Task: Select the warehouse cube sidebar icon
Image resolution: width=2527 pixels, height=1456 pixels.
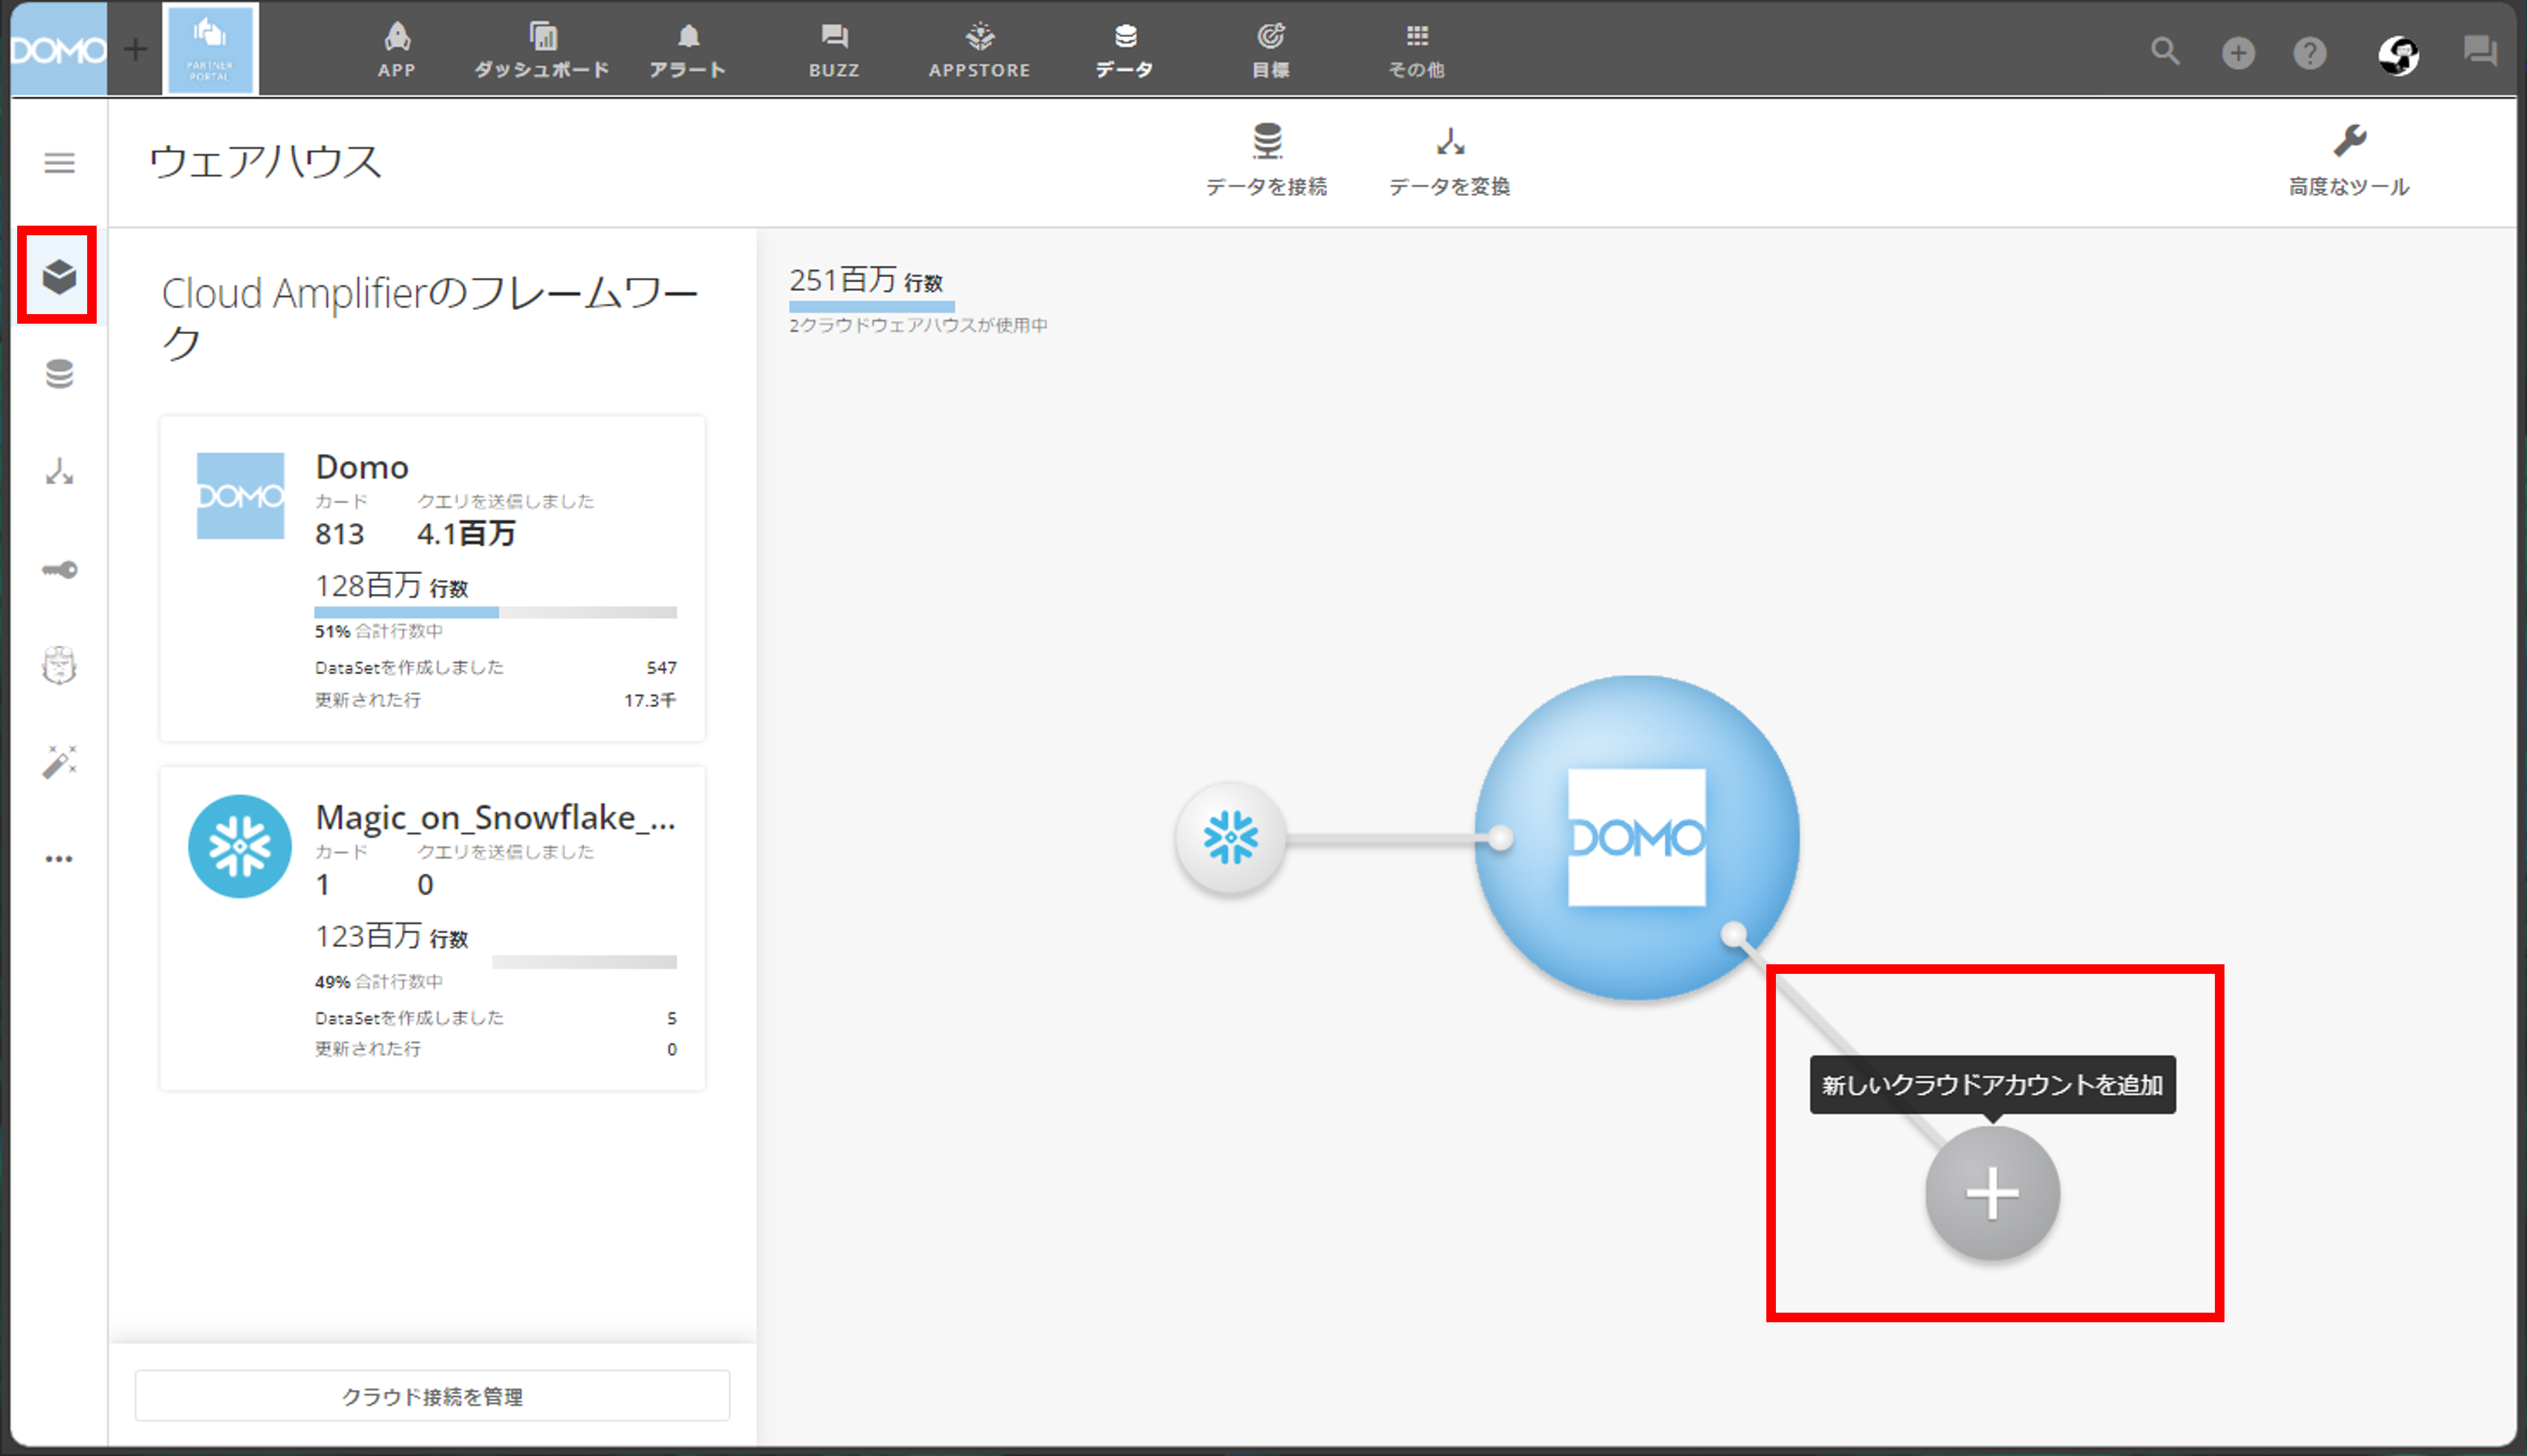Action: coord(59,276)
